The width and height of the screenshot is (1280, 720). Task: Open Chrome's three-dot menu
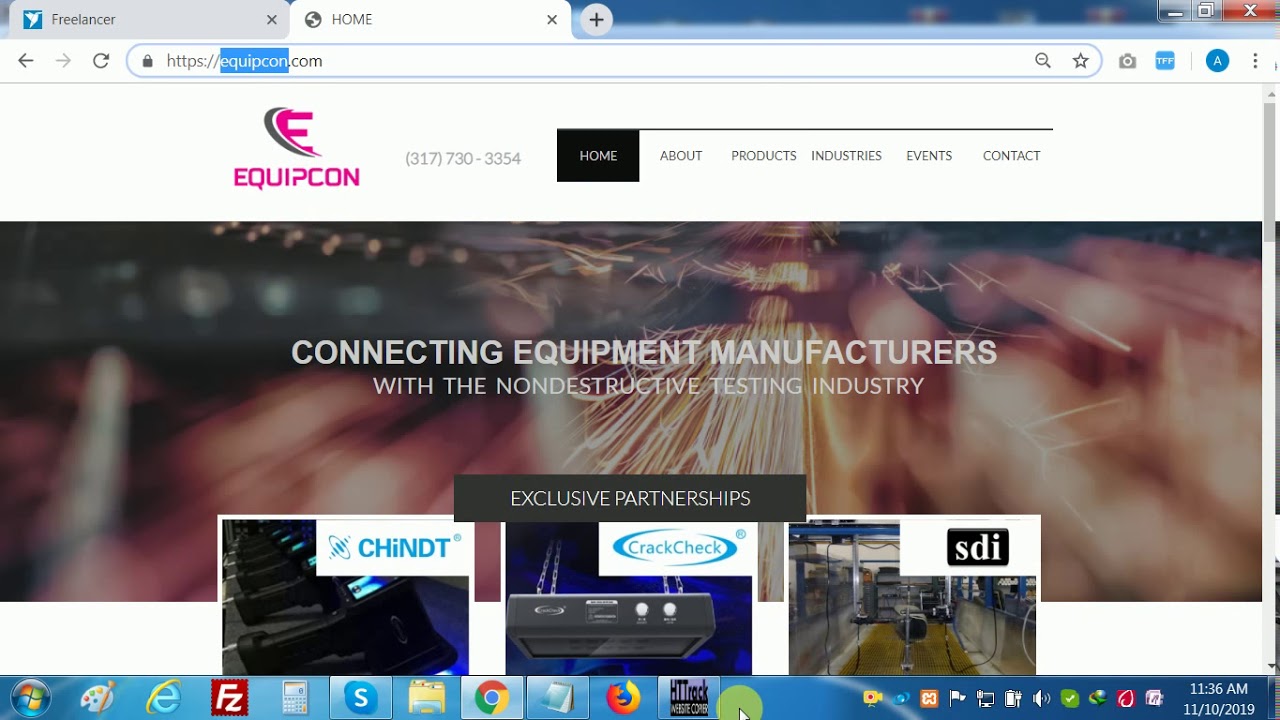1255,61
